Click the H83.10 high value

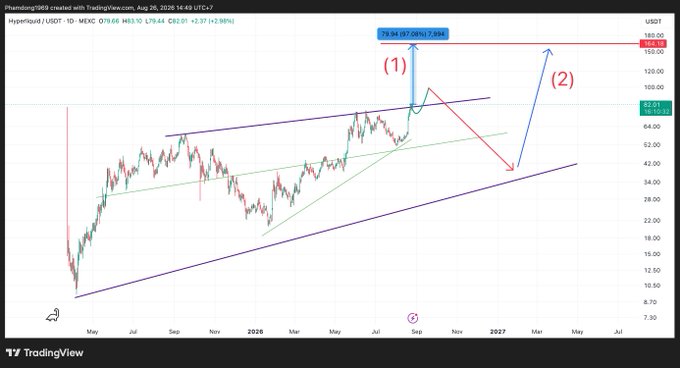click(132, 21)
